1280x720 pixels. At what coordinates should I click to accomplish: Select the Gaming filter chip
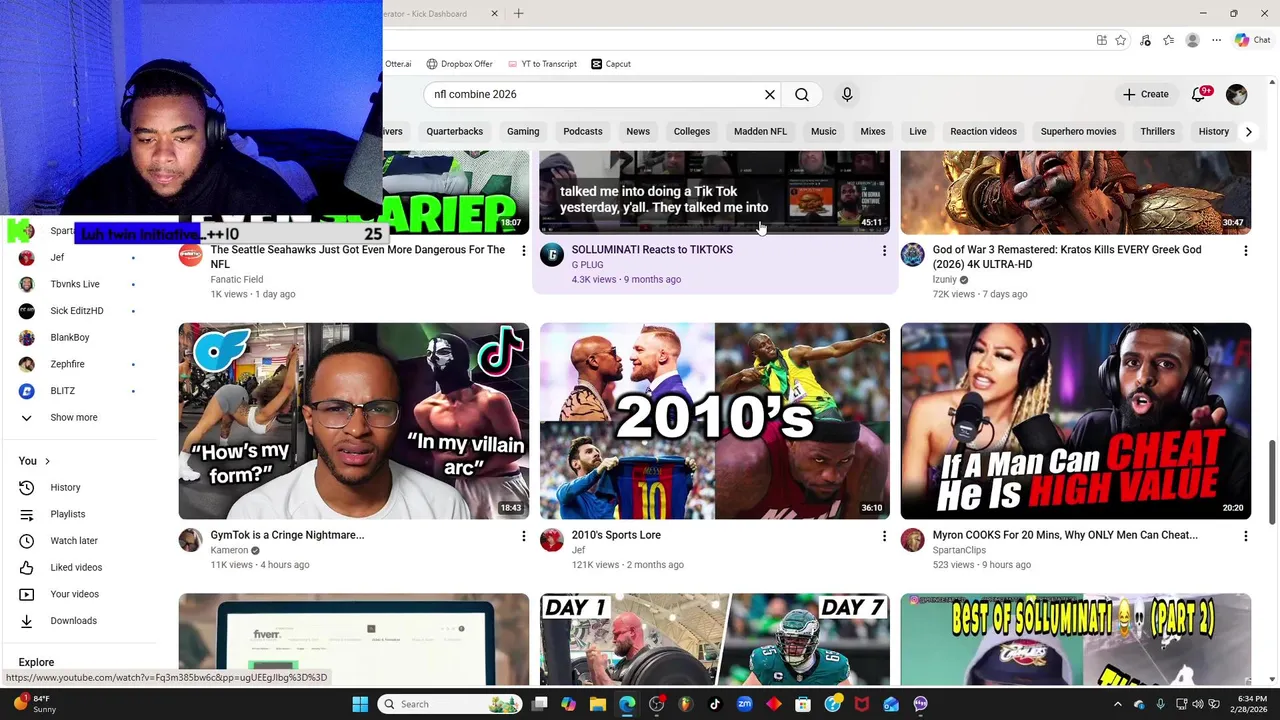point(523,131)
